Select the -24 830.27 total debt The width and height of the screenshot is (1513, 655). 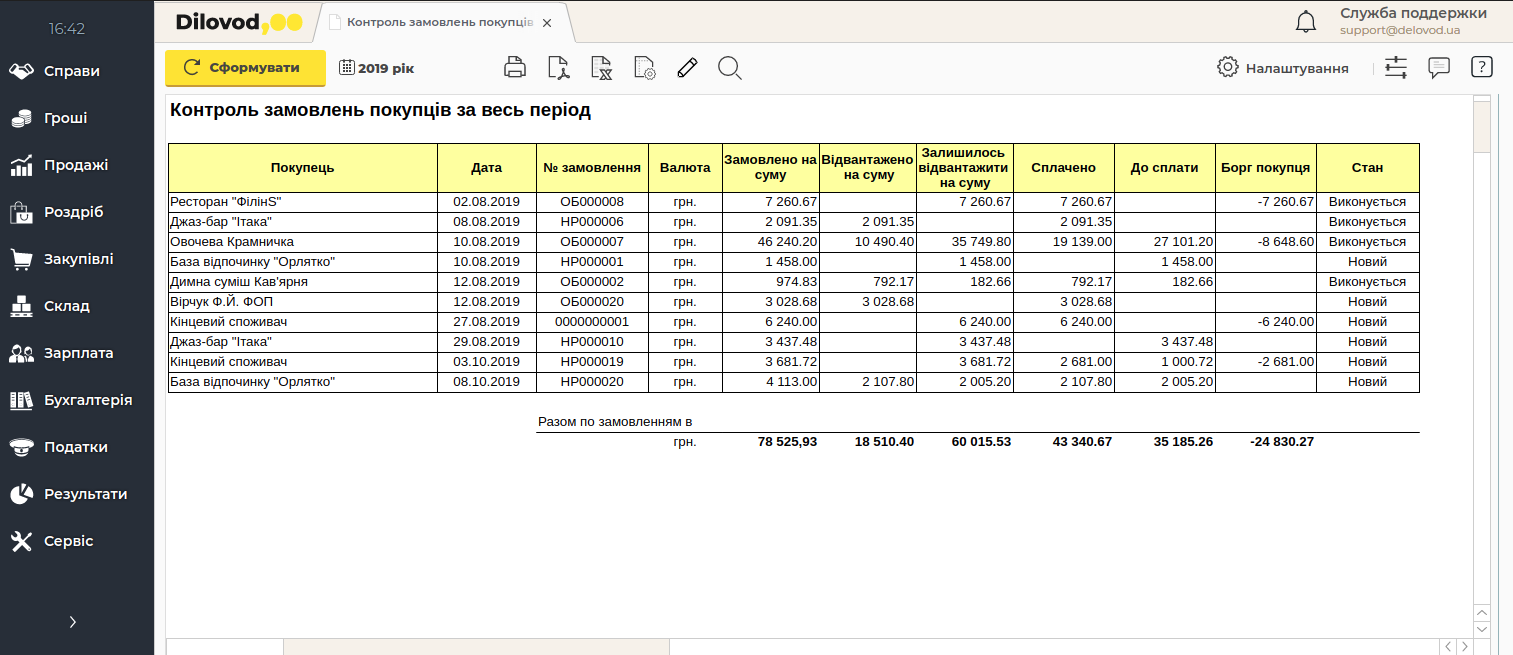coord(1282,442)
